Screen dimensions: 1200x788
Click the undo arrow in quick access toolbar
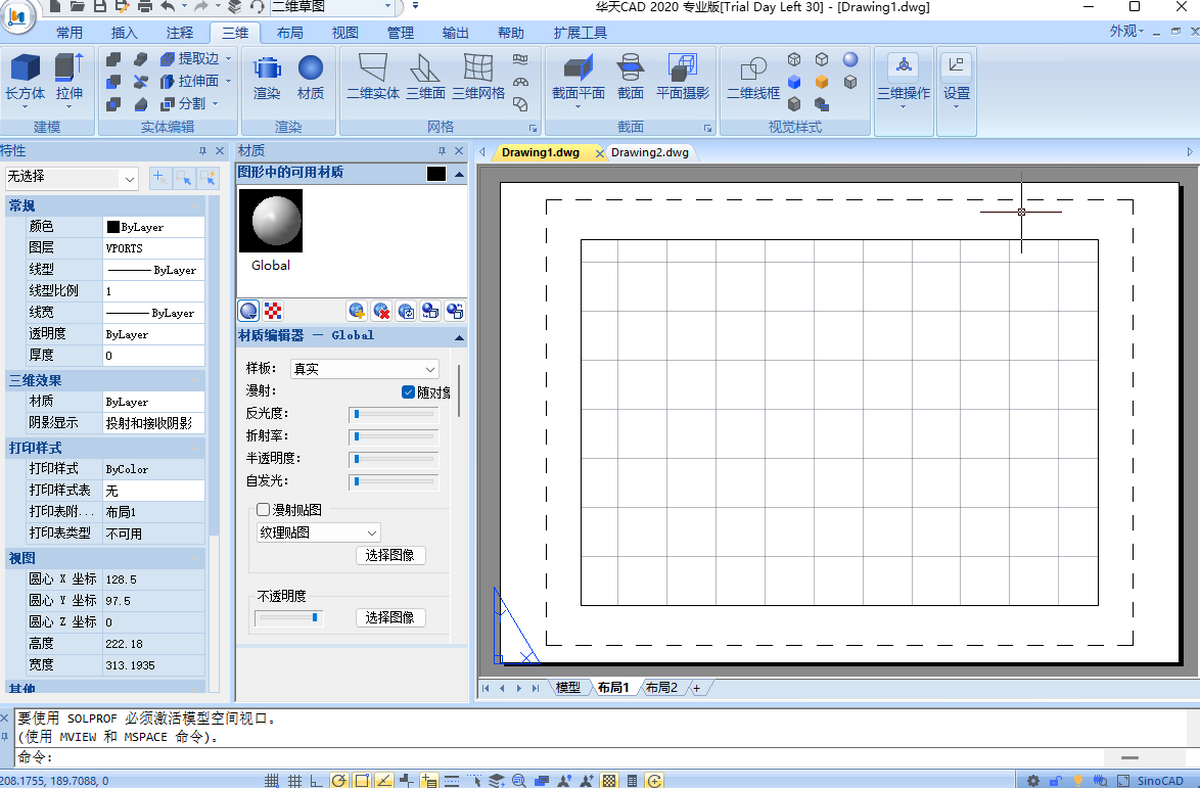(168, 7)
